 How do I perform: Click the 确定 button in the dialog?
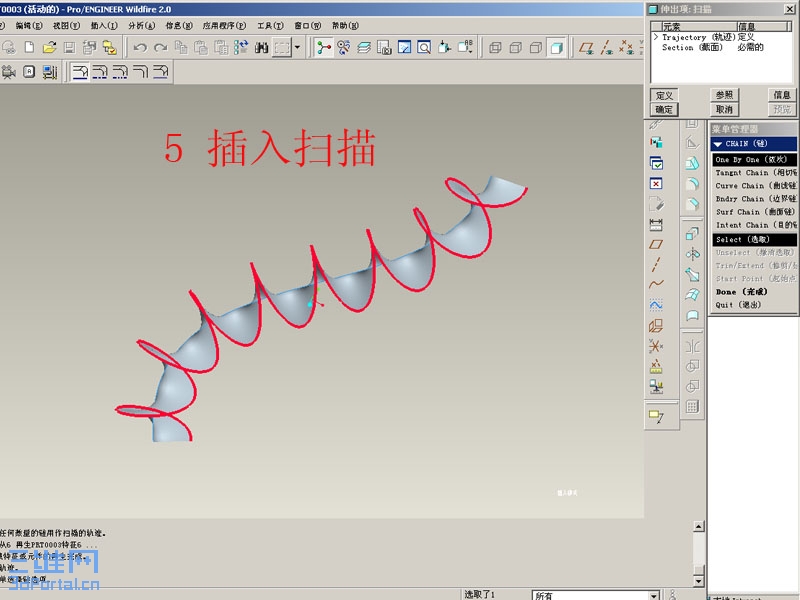(664, 110)
